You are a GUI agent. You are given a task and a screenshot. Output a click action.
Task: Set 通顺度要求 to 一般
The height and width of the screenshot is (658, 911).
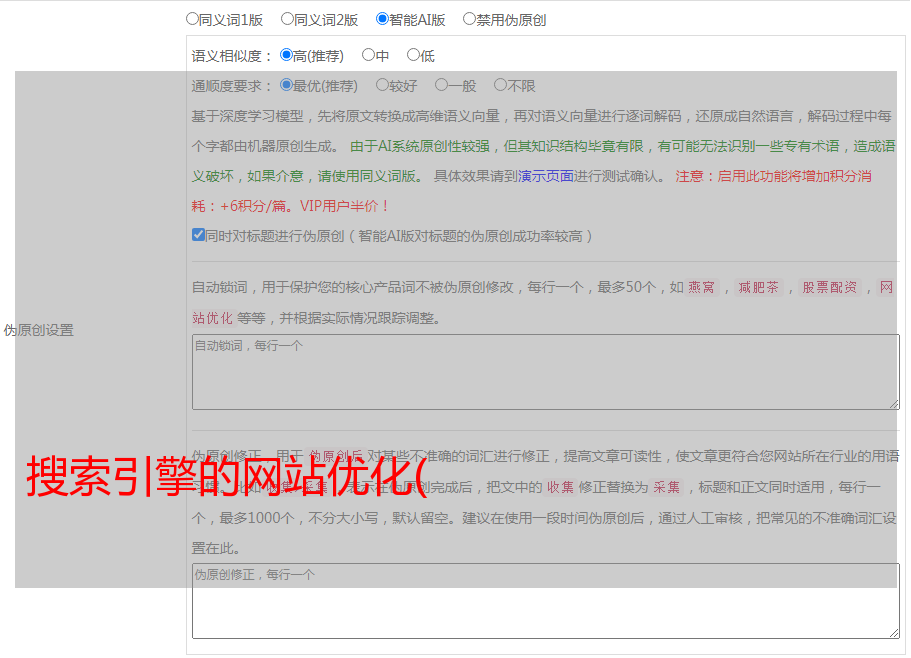coord(442,85)
